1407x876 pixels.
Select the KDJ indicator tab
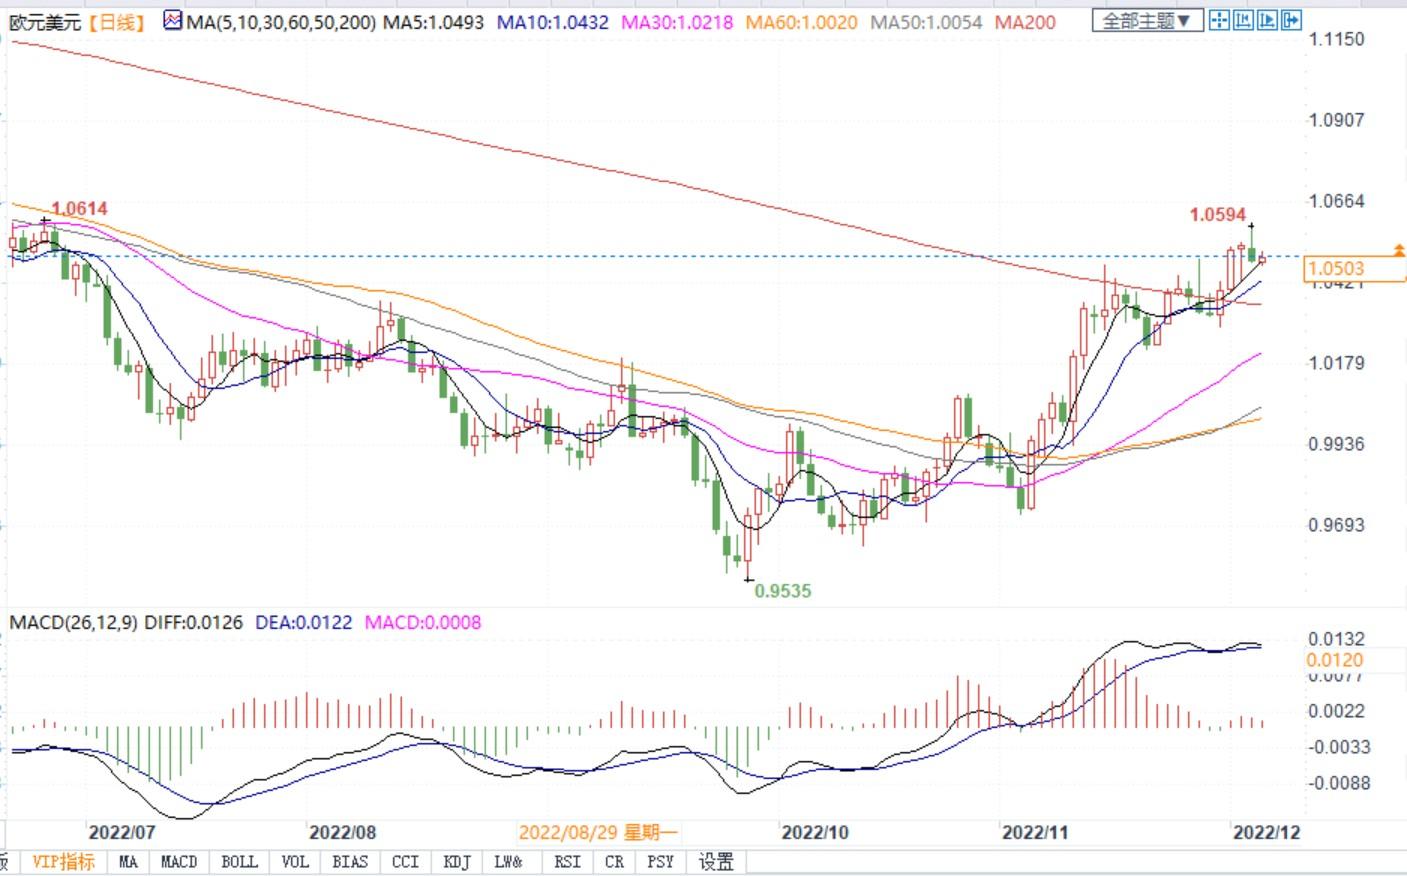[457, 861]
